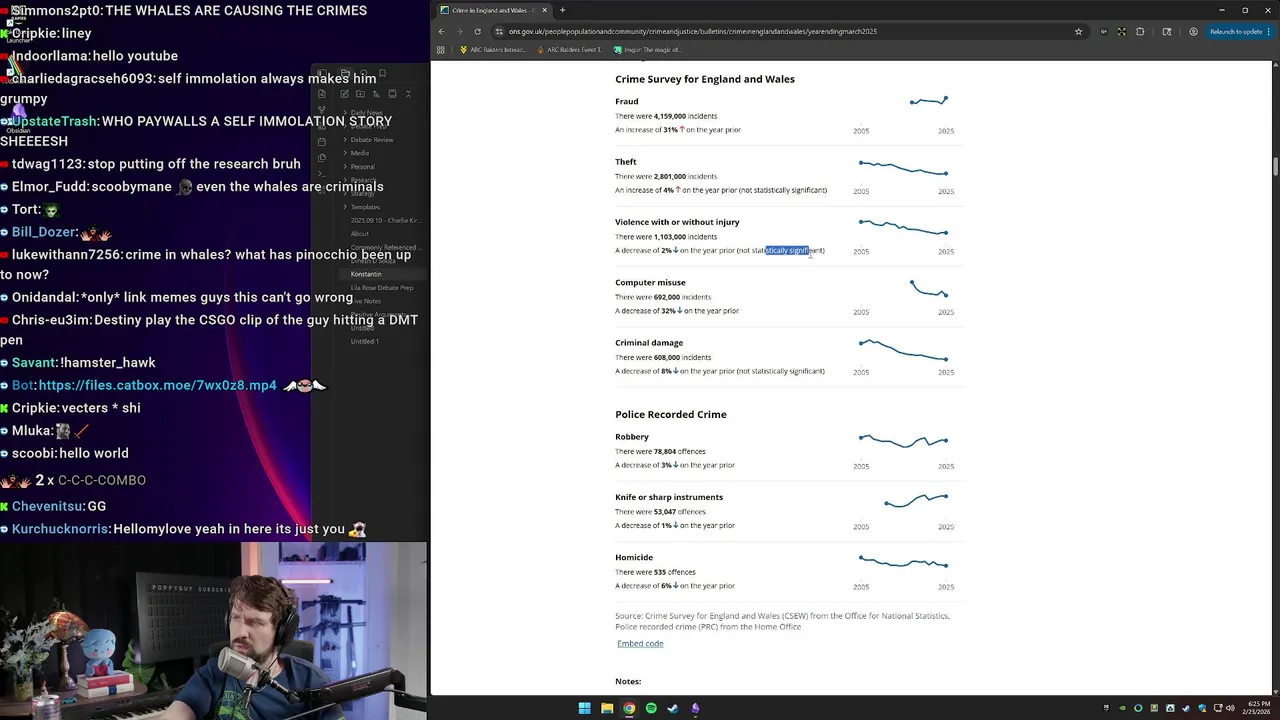Screen dimensions: 1280x720
Task: Open the About note in Obsidian
Action: [360, 234]
